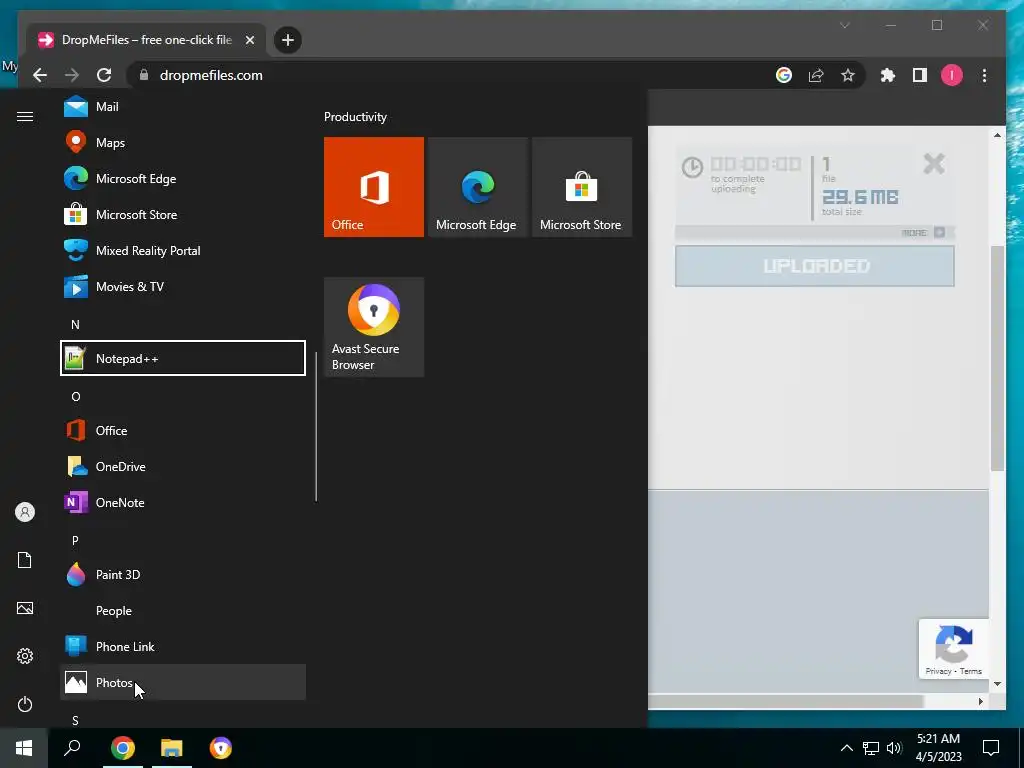Open the clock showing 5:21 AM
Image resolution: width=1024 pixels, height=768 pixels.
pos(938,748)
